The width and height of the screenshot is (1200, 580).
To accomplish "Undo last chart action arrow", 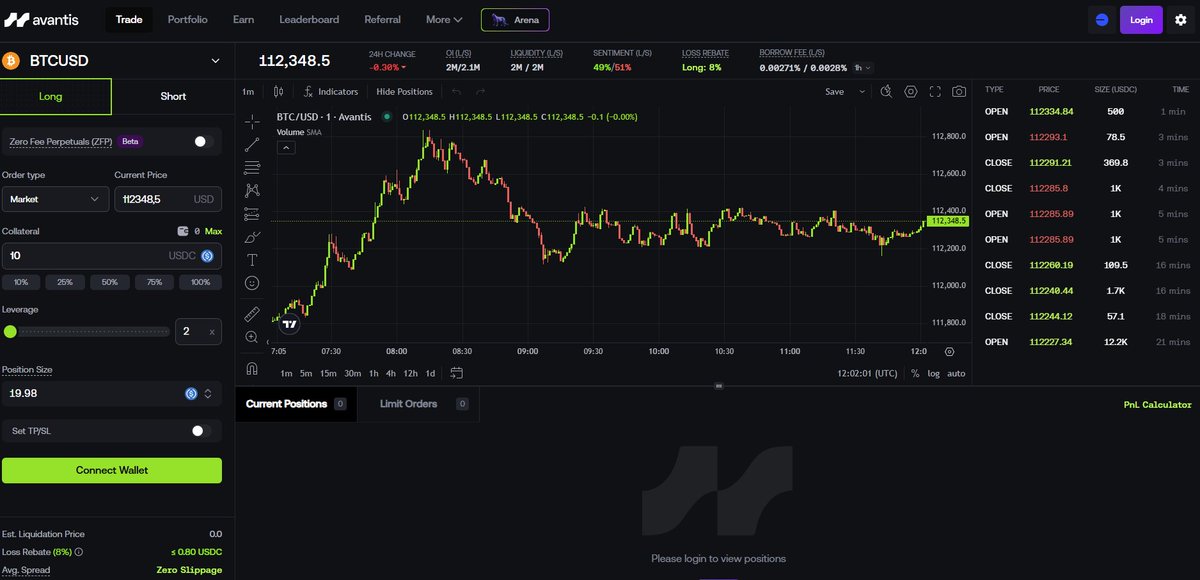I will [457, 91].
